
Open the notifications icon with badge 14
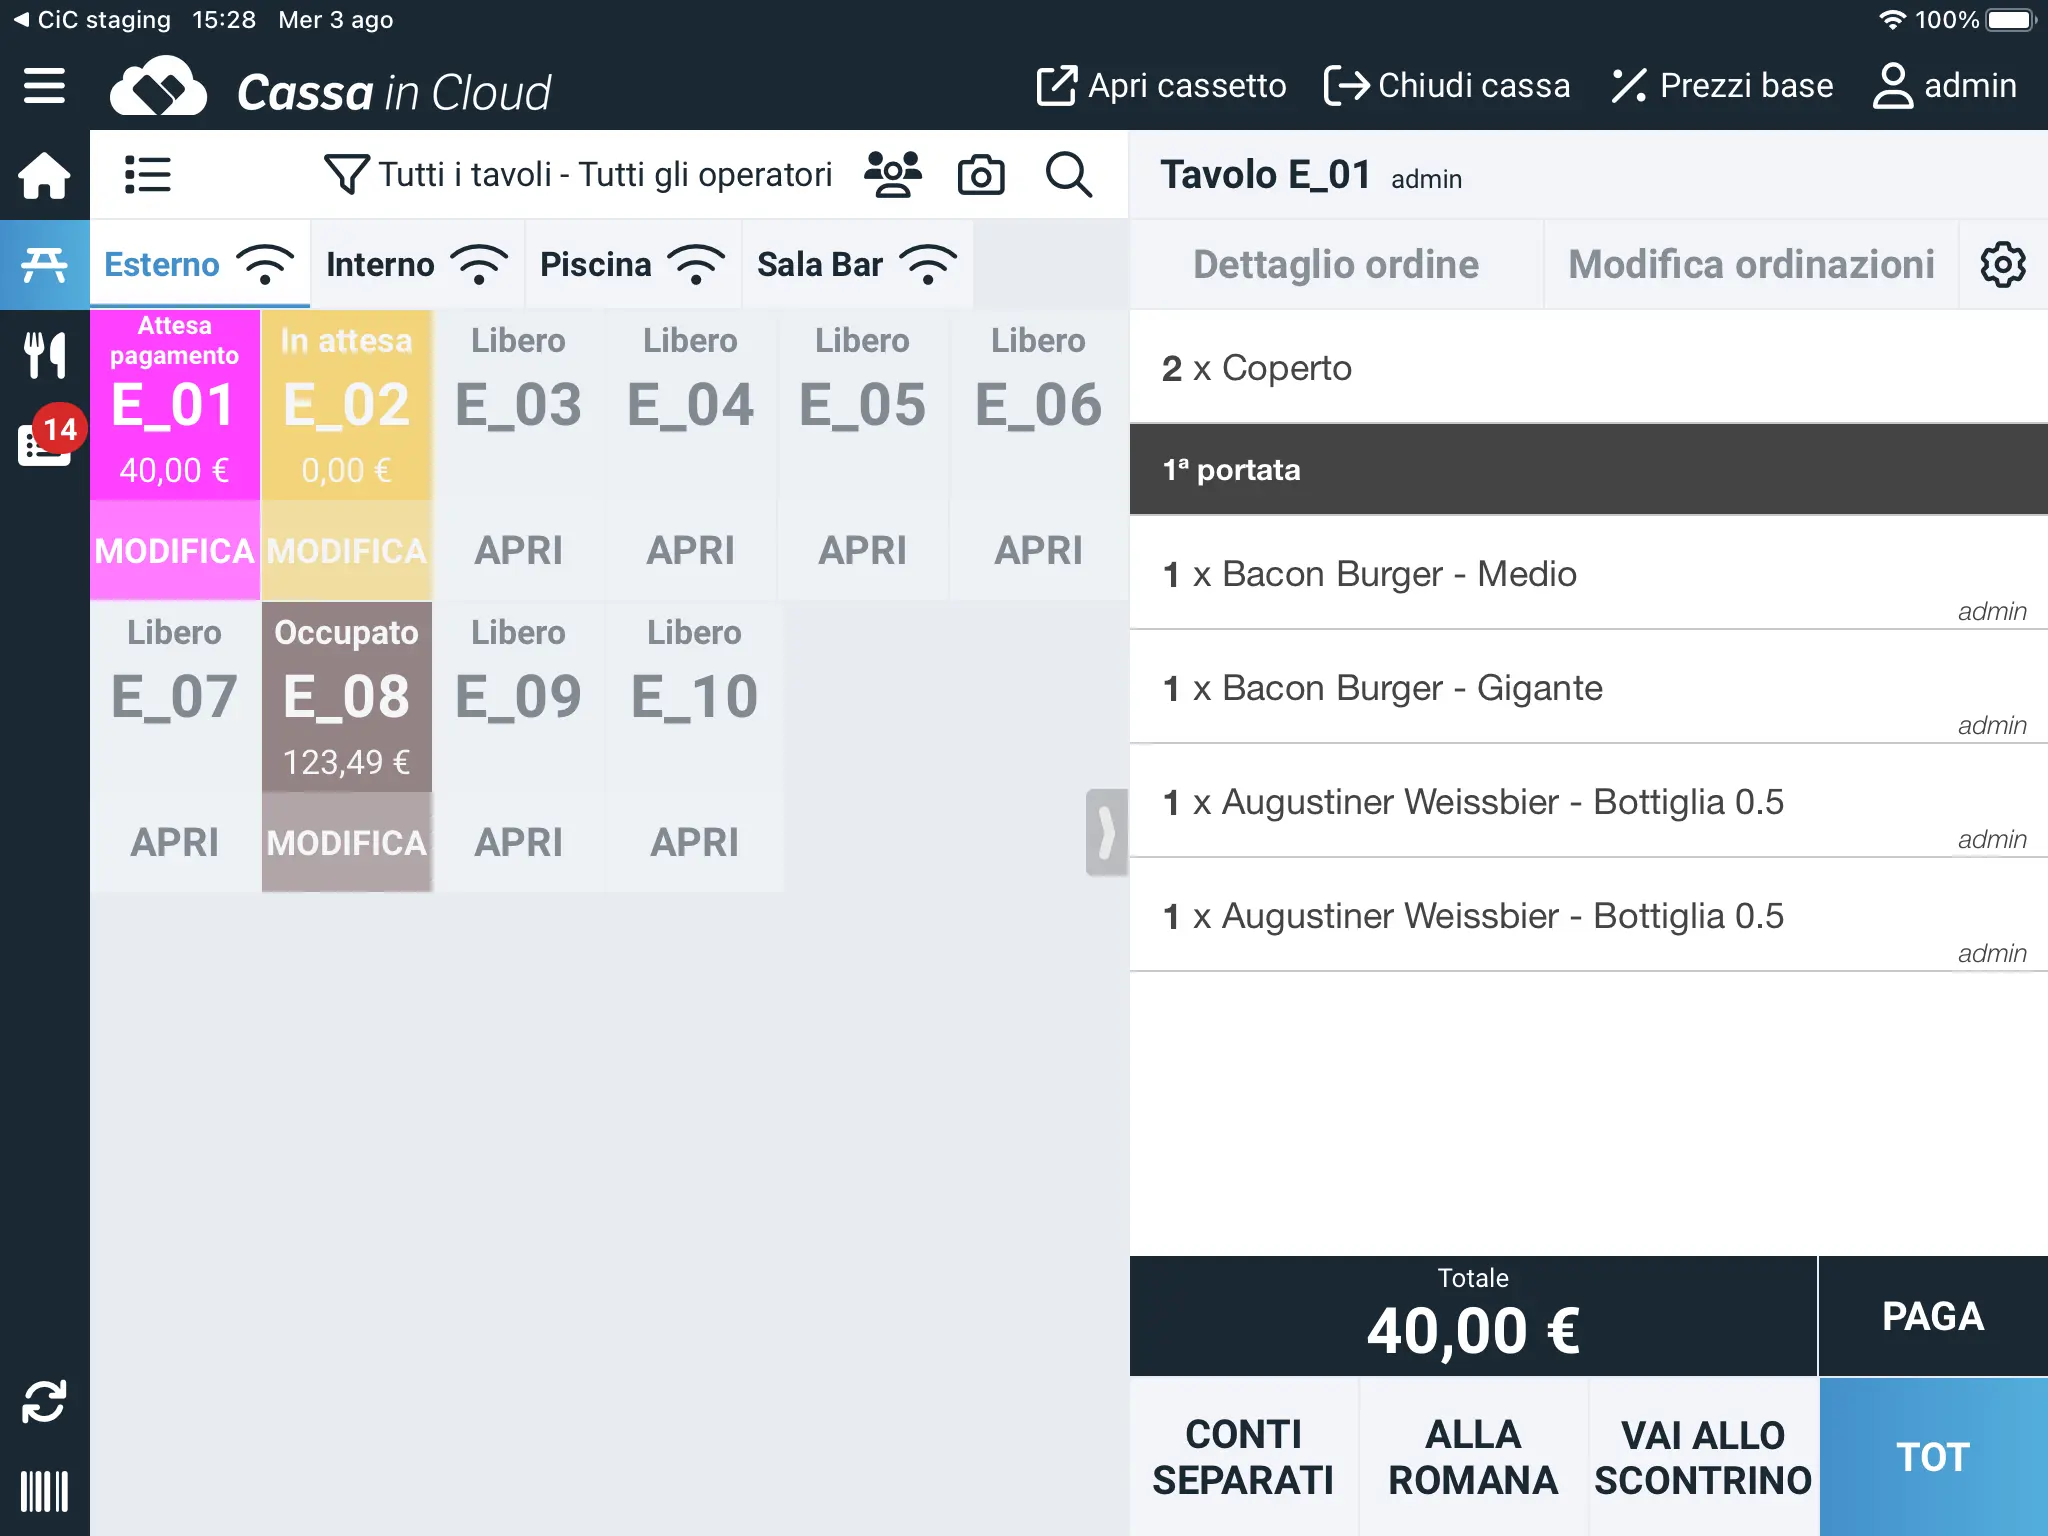click(47, 435)
